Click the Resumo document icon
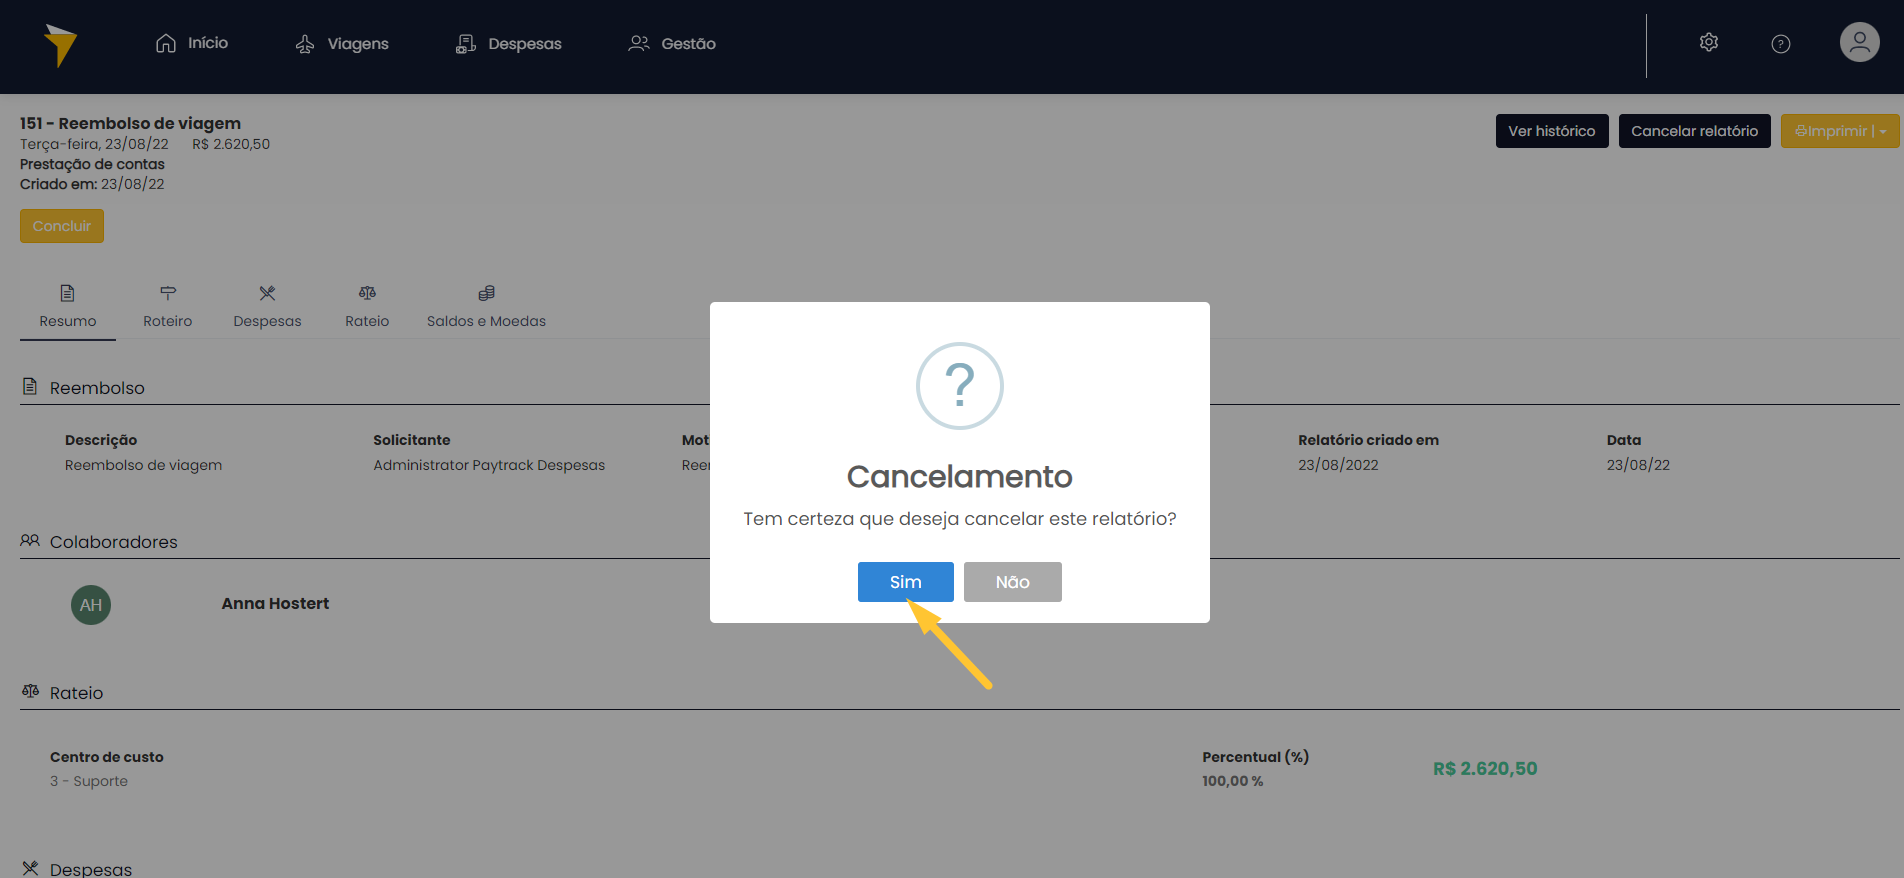1904x878 pixels. pyautogui.click(x=67, y=293)
